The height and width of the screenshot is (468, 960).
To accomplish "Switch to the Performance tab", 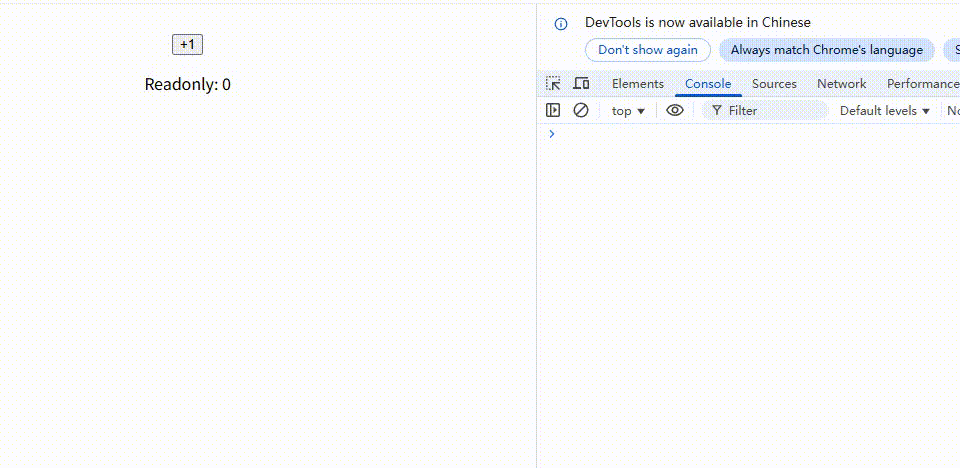I will 921,84.
